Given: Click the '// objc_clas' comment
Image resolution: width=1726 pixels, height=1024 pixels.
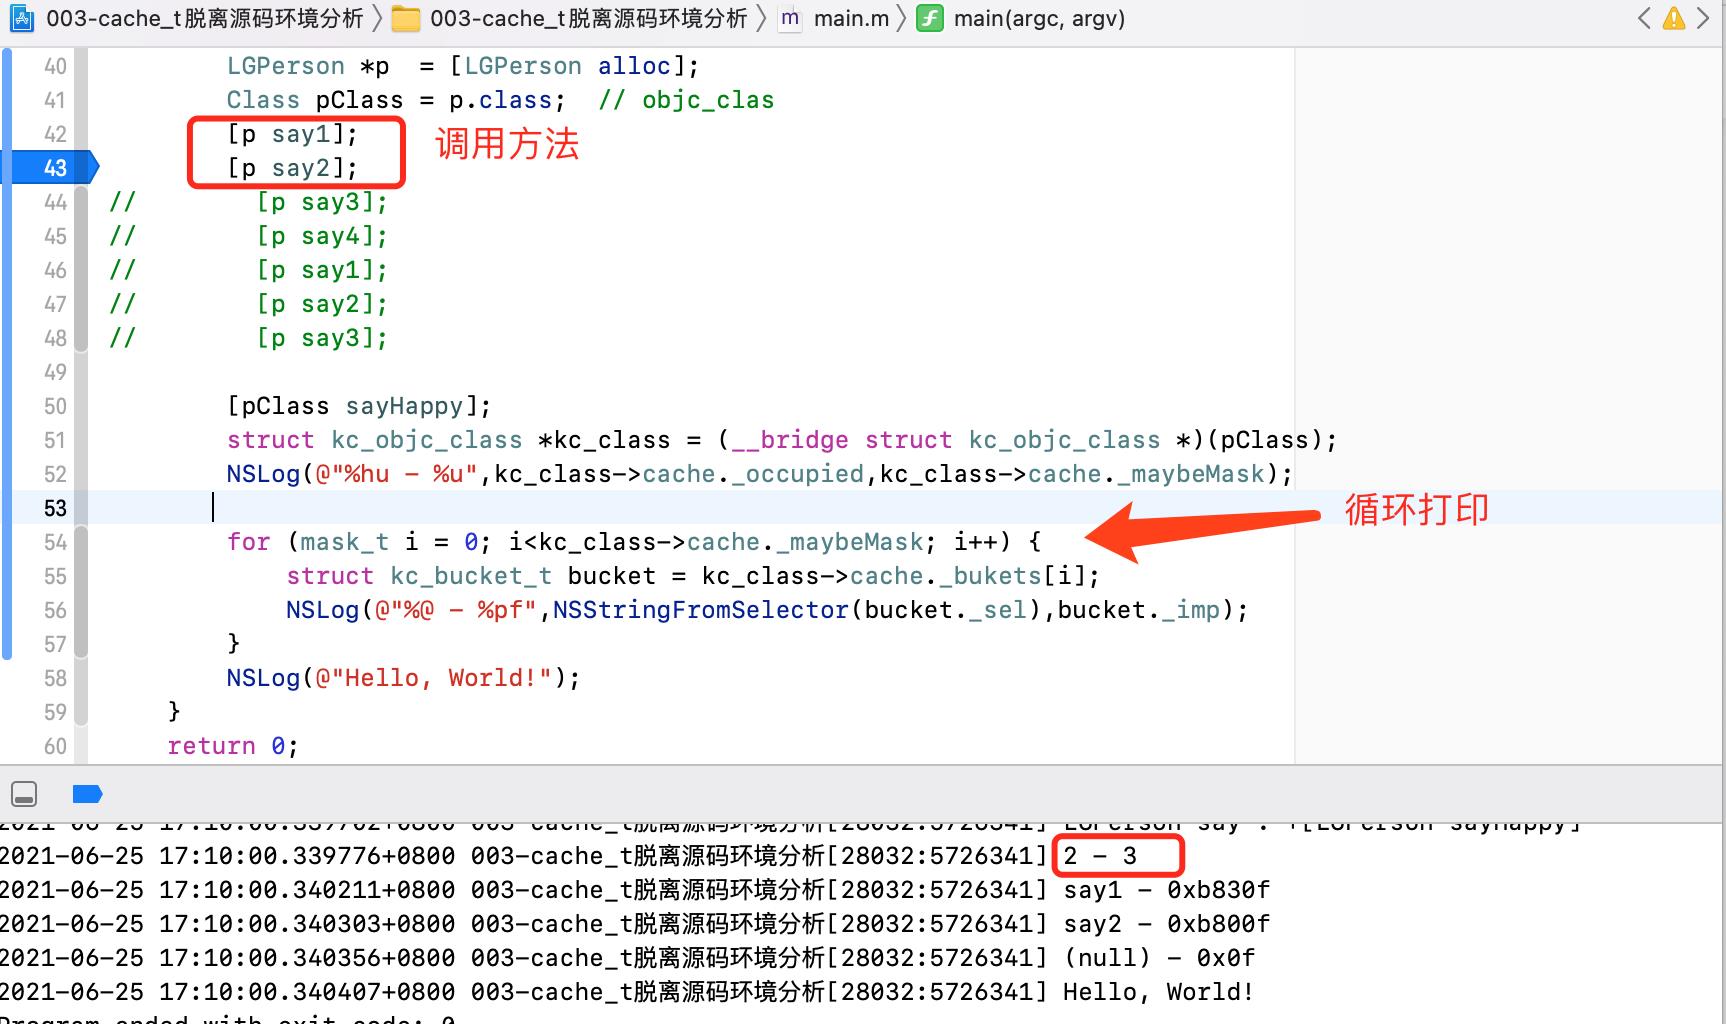Looking at the screenshot, I should (686, 100).
